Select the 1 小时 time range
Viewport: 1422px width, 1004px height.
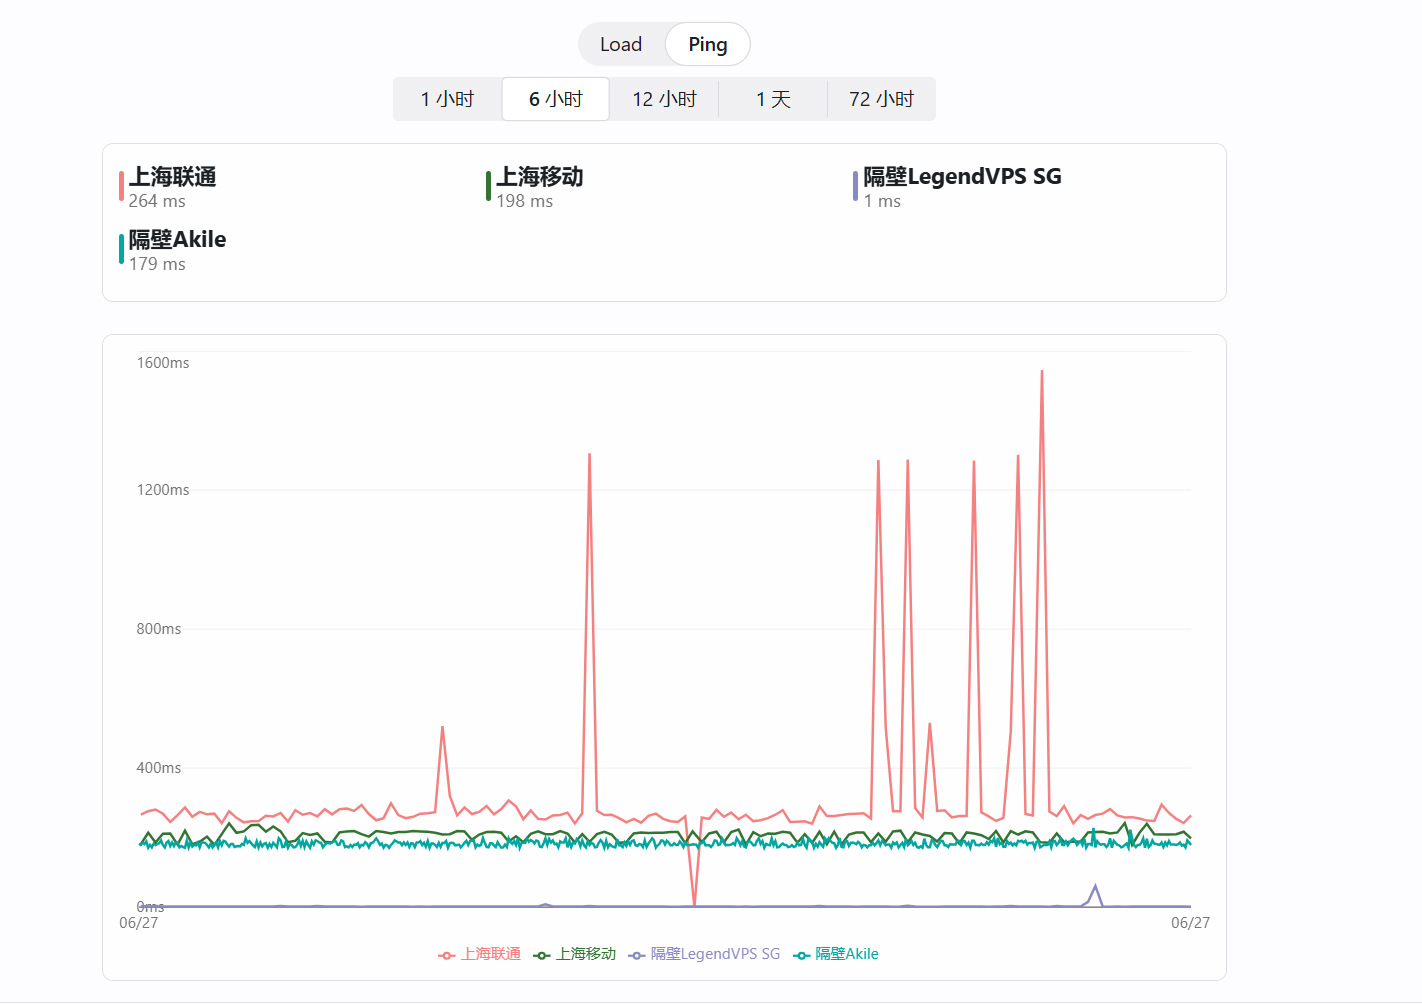tap(447, 99)
